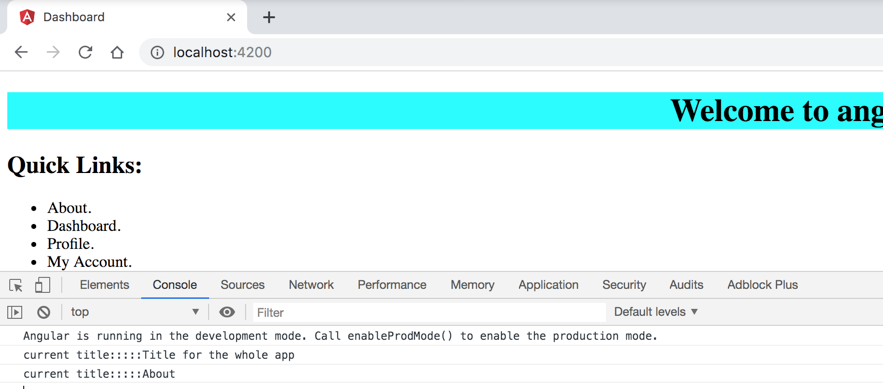Toggle the device toolbar icon
Image resolution: width=883 pixels, height=389 pixels.
(x=42, y=285)
